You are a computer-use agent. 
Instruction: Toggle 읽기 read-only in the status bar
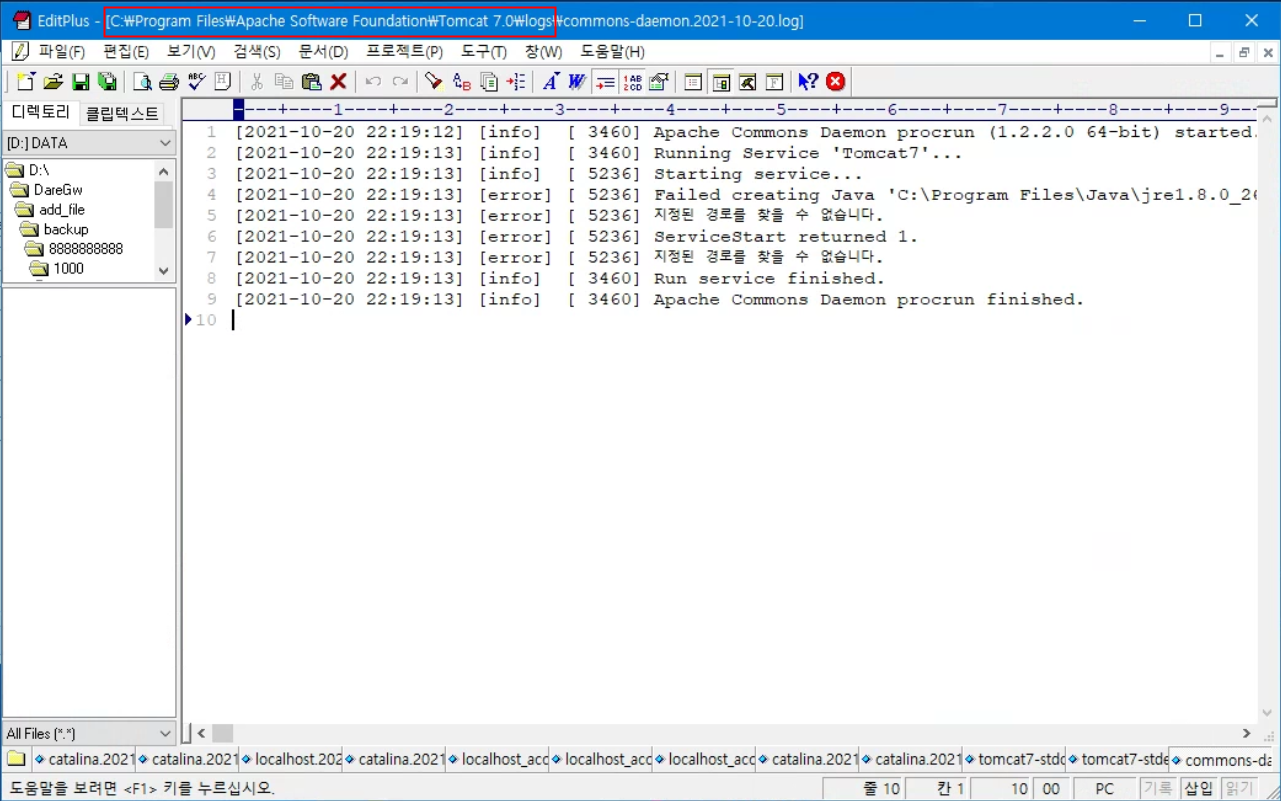[1238, 789]
